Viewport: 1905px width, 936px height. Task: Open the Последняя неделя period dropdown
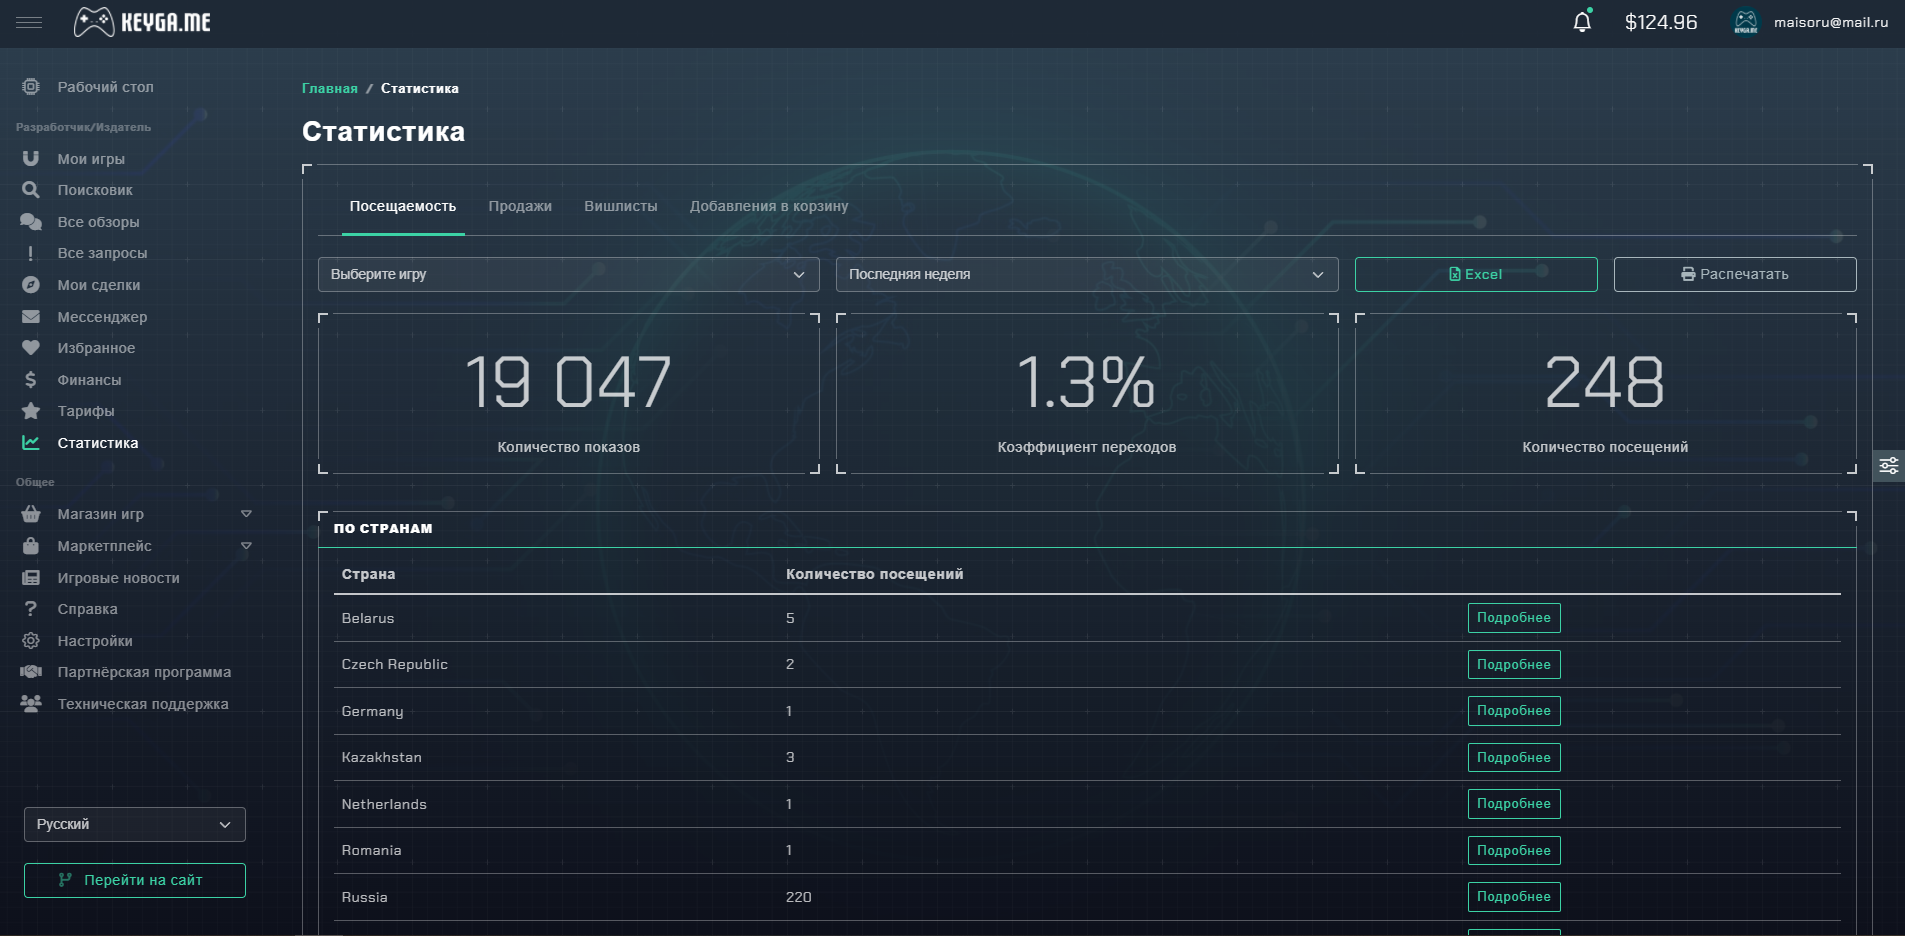click(1087, 274)
